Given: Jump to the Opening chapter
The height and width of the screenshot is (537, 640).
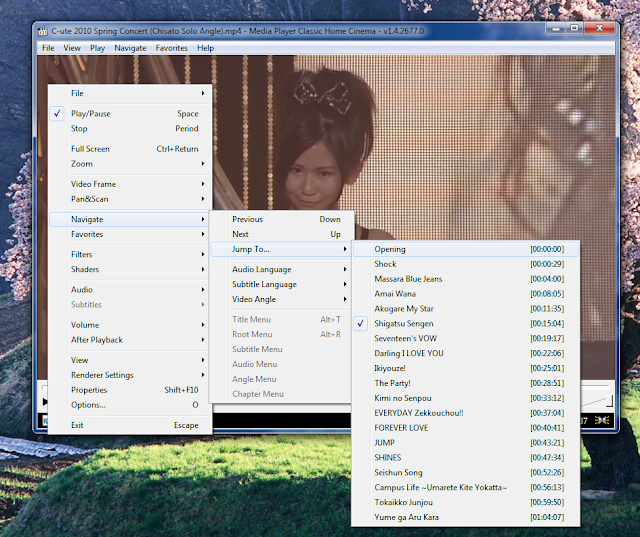Looking at the screenshot, I should (x=466, y=249).
